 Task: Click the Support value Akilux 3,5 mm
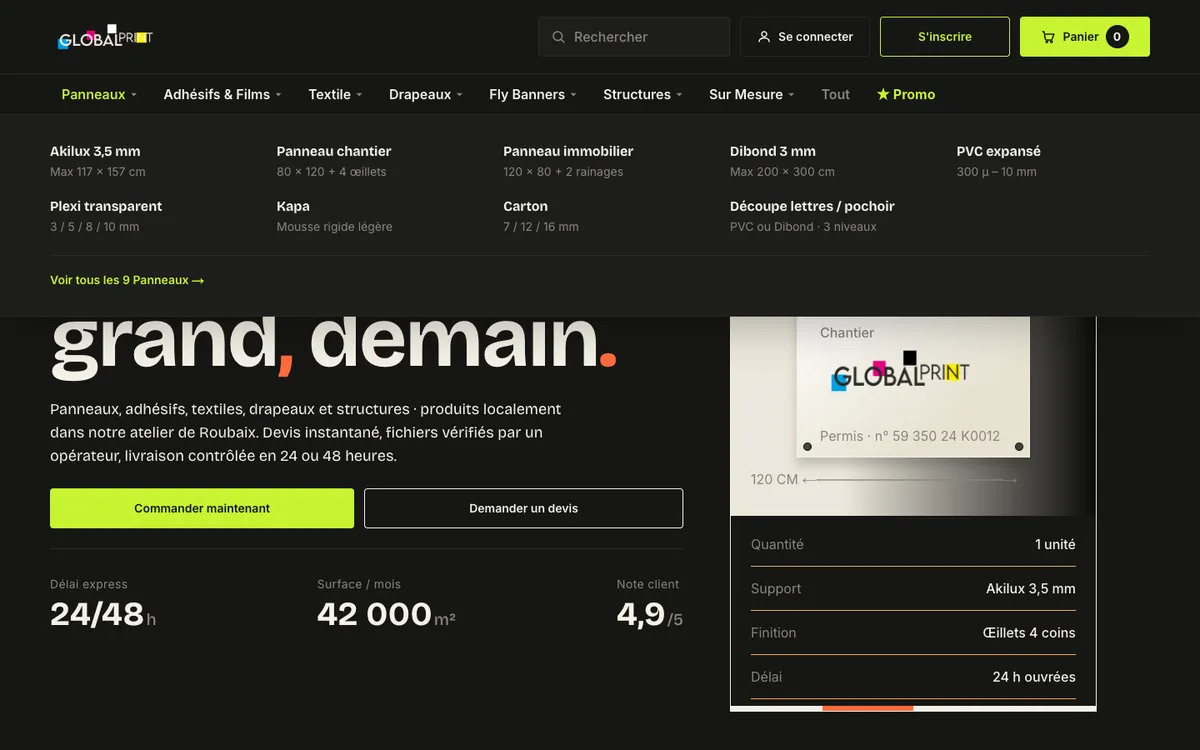pyautogui.click(x=1031, y=589)
